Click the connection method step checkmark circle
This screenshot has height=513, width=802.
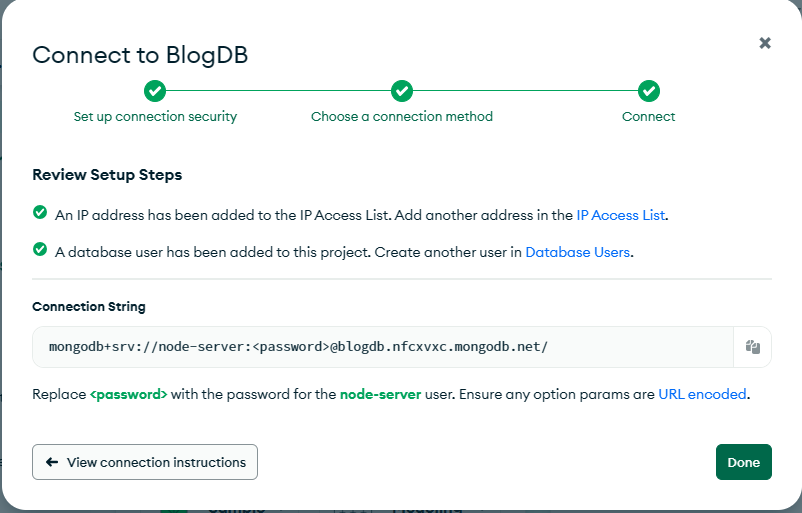(x=402, y=91)
